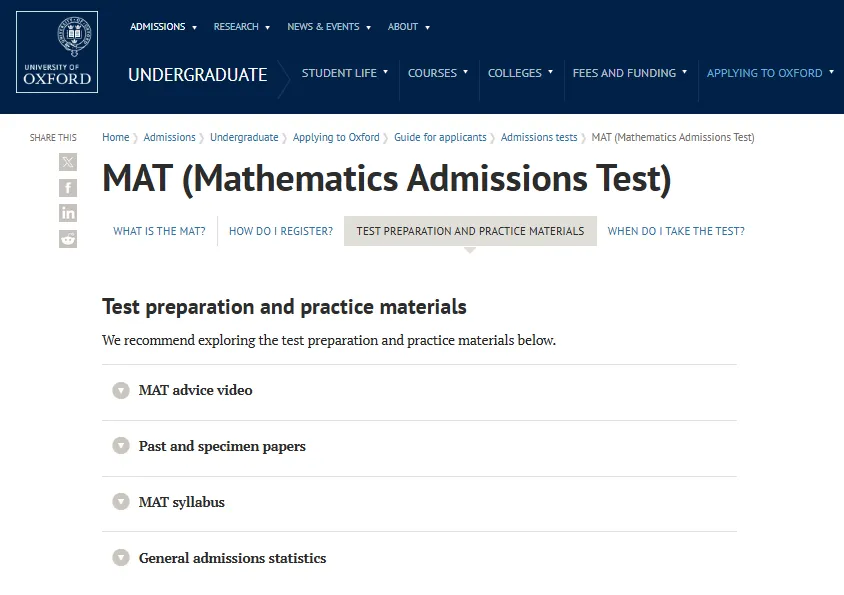Go to the Undergraduate section heading
The height and width of the screenshot is (595, 844).
198,74
